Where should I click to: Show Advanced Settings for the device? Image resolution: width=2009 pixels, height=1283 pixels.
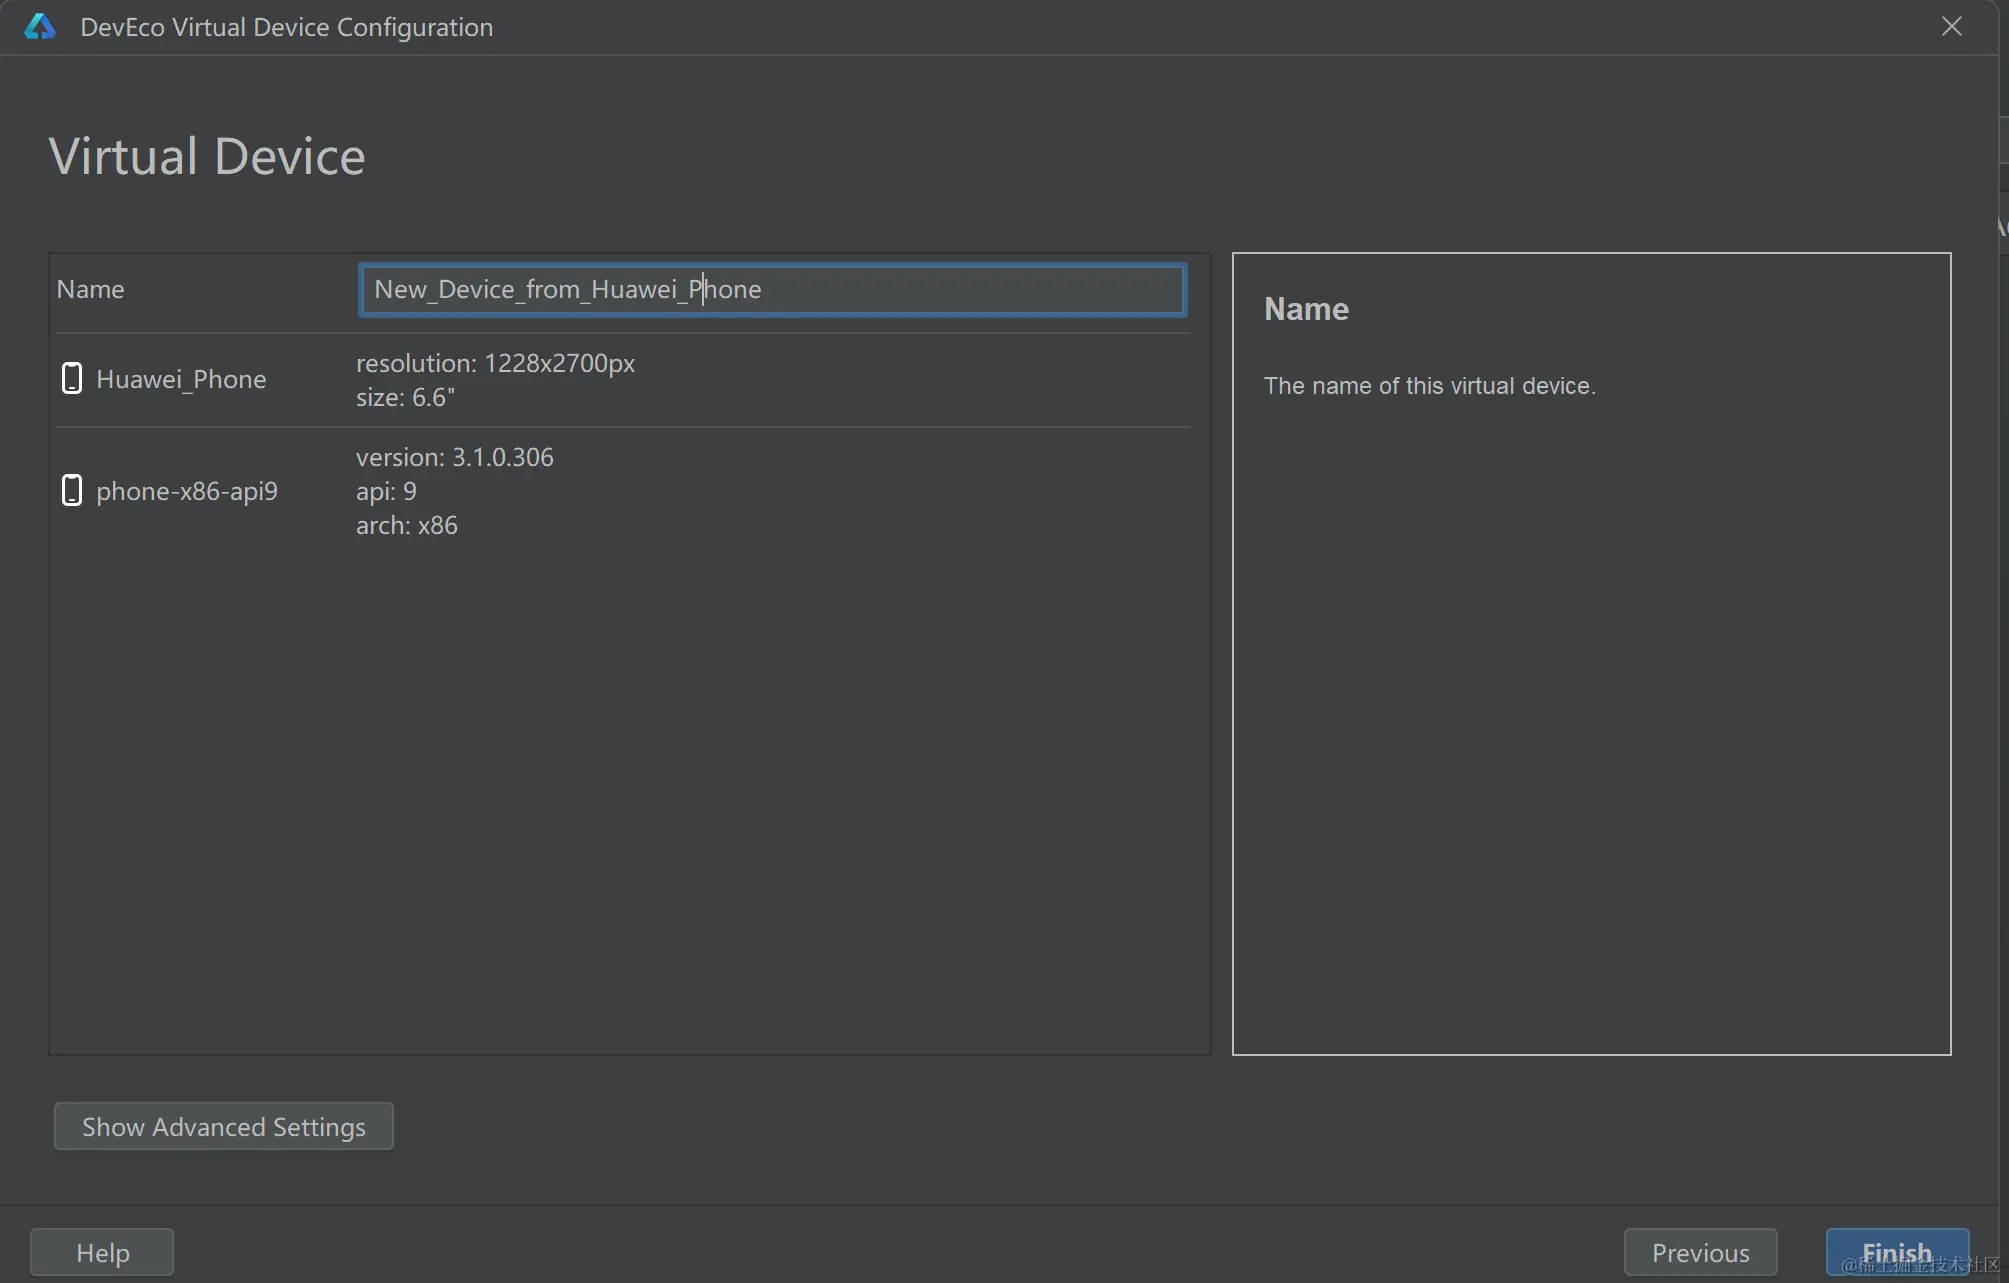point(223,1127)
